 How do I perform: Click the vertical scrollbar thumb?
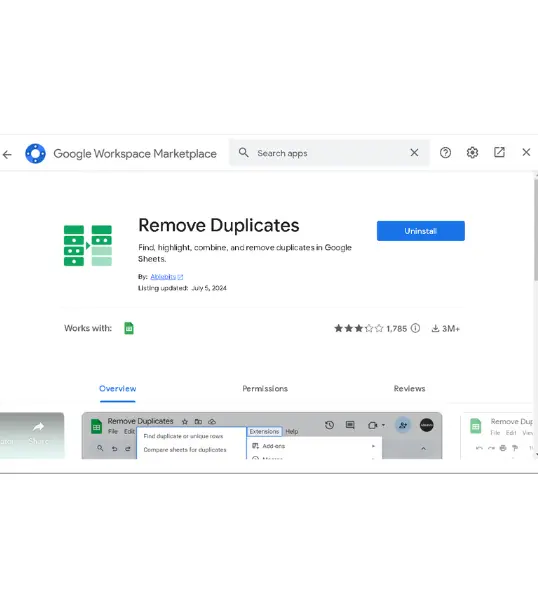click(x=536, y=229)
